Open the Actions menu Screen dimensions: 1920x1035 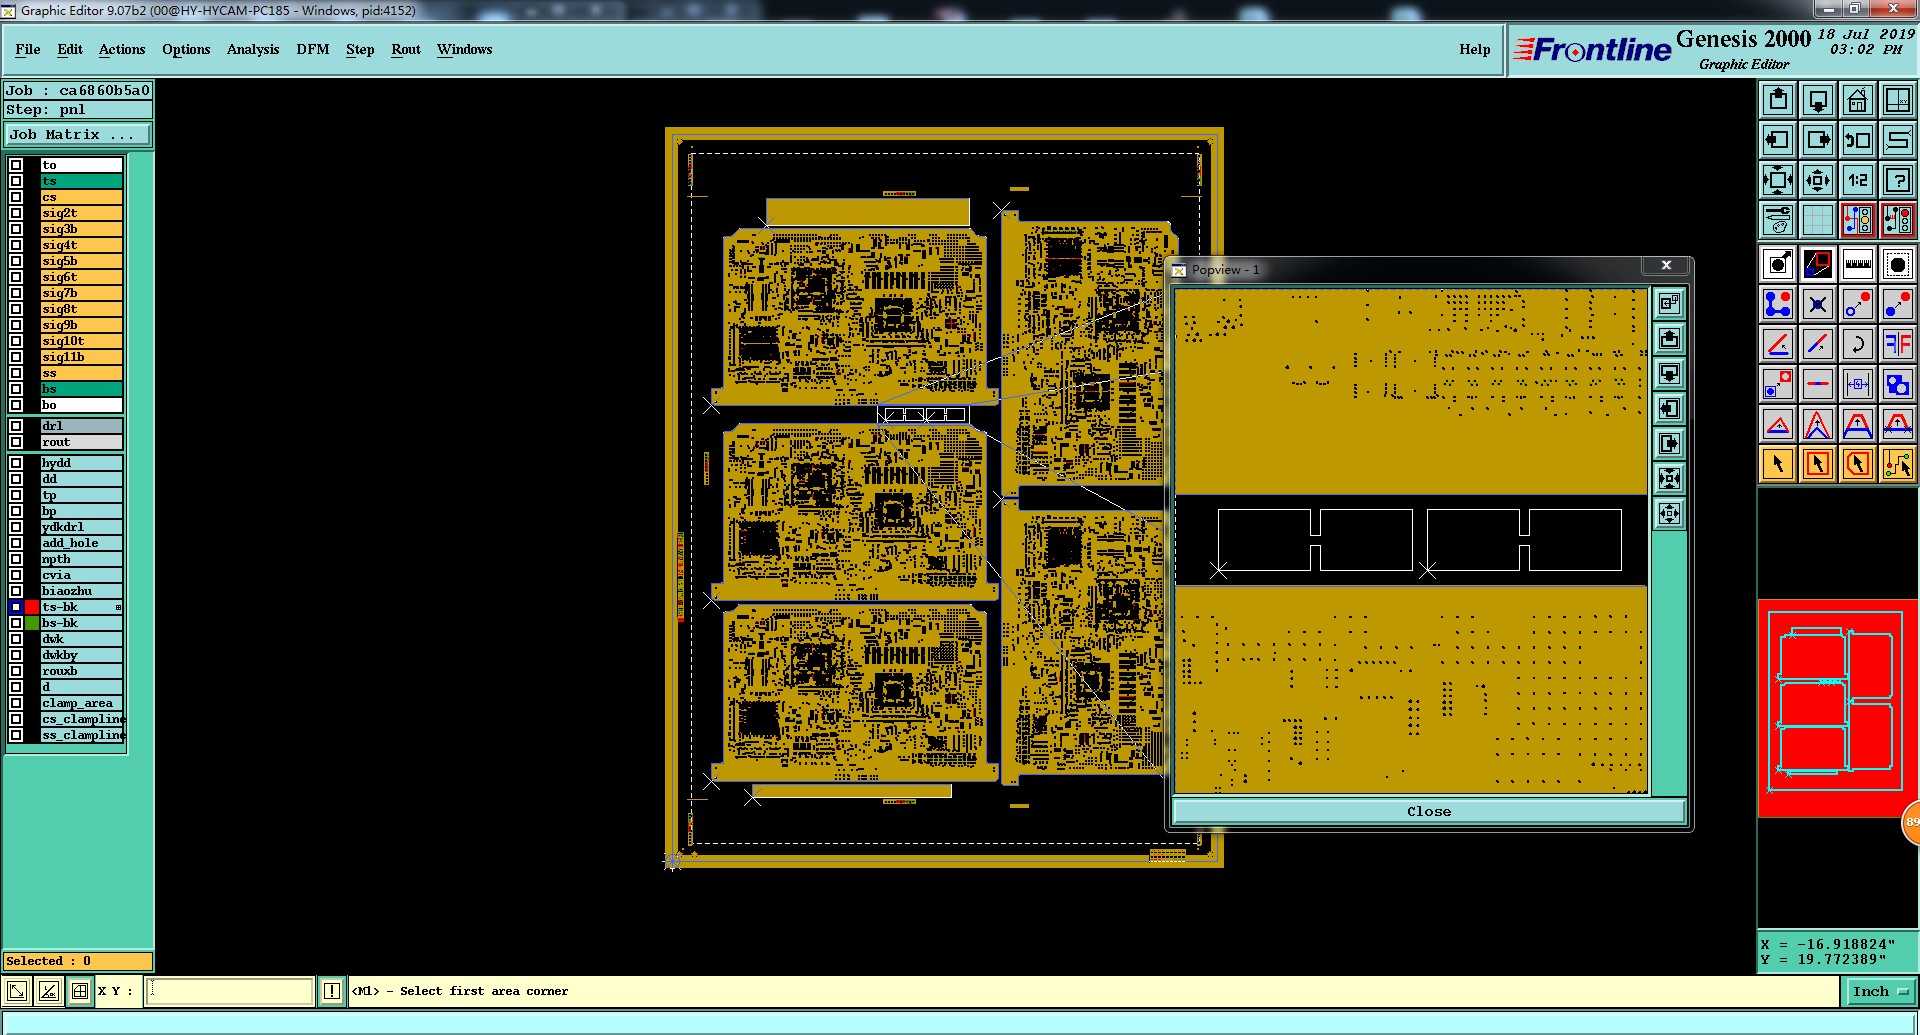tap(122, 49)
